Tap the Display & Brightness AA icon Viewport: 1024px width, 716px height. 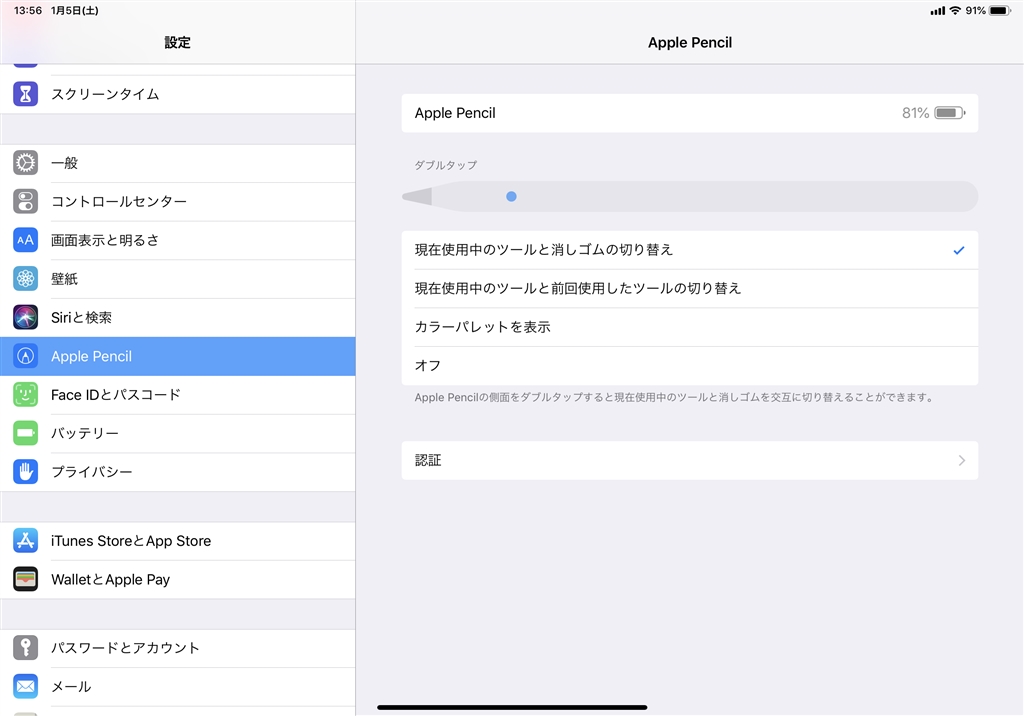point(25,240)
